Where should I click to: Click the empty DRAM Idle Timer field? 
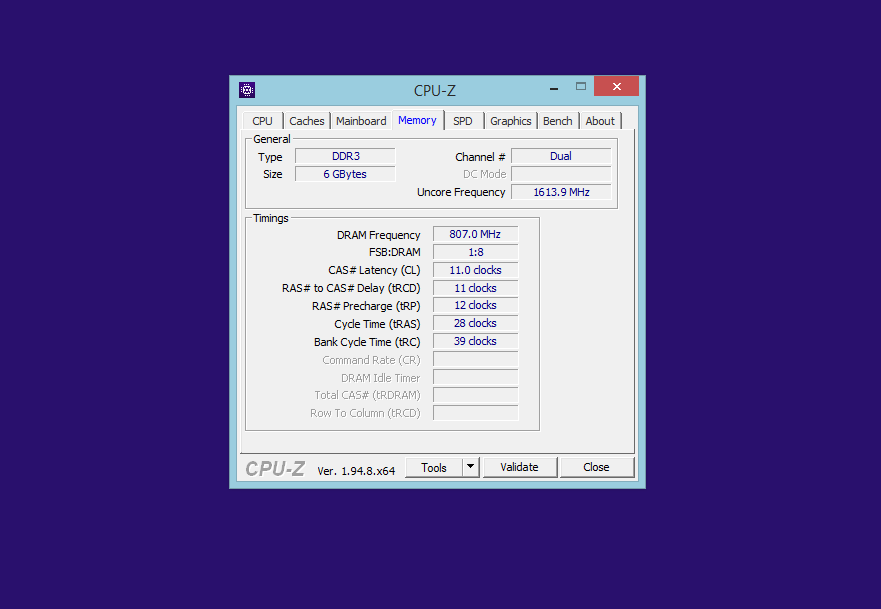tap(475, 378)
